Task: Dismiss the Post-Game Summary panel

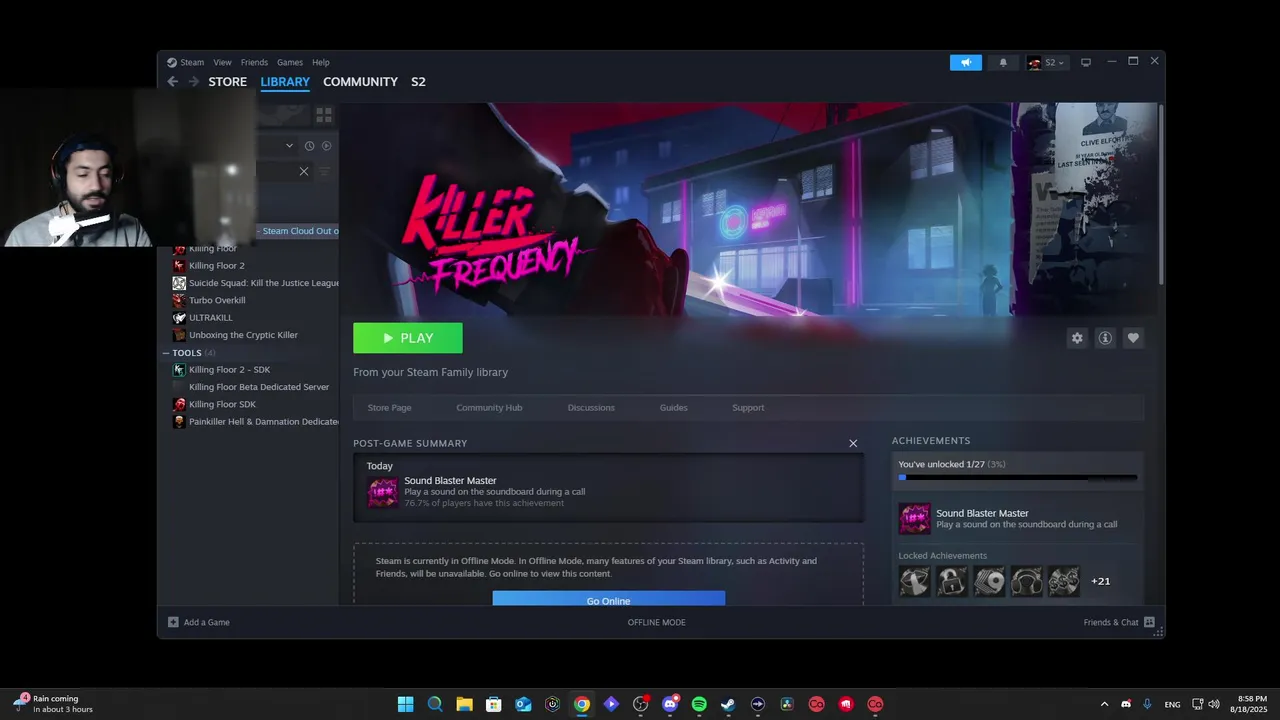Action: pos(853,443)
